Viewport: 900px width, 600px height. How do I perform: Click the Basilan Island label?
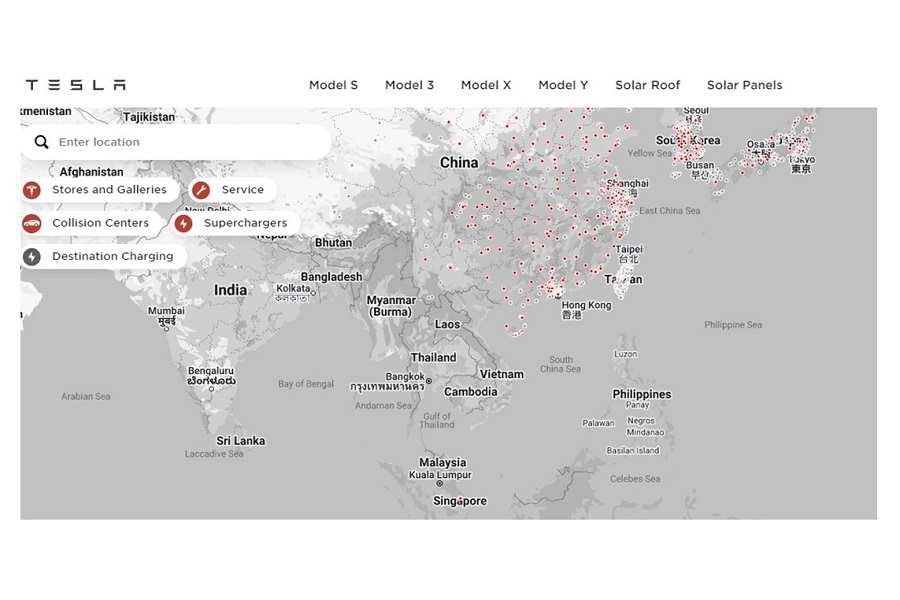(633, 451)
